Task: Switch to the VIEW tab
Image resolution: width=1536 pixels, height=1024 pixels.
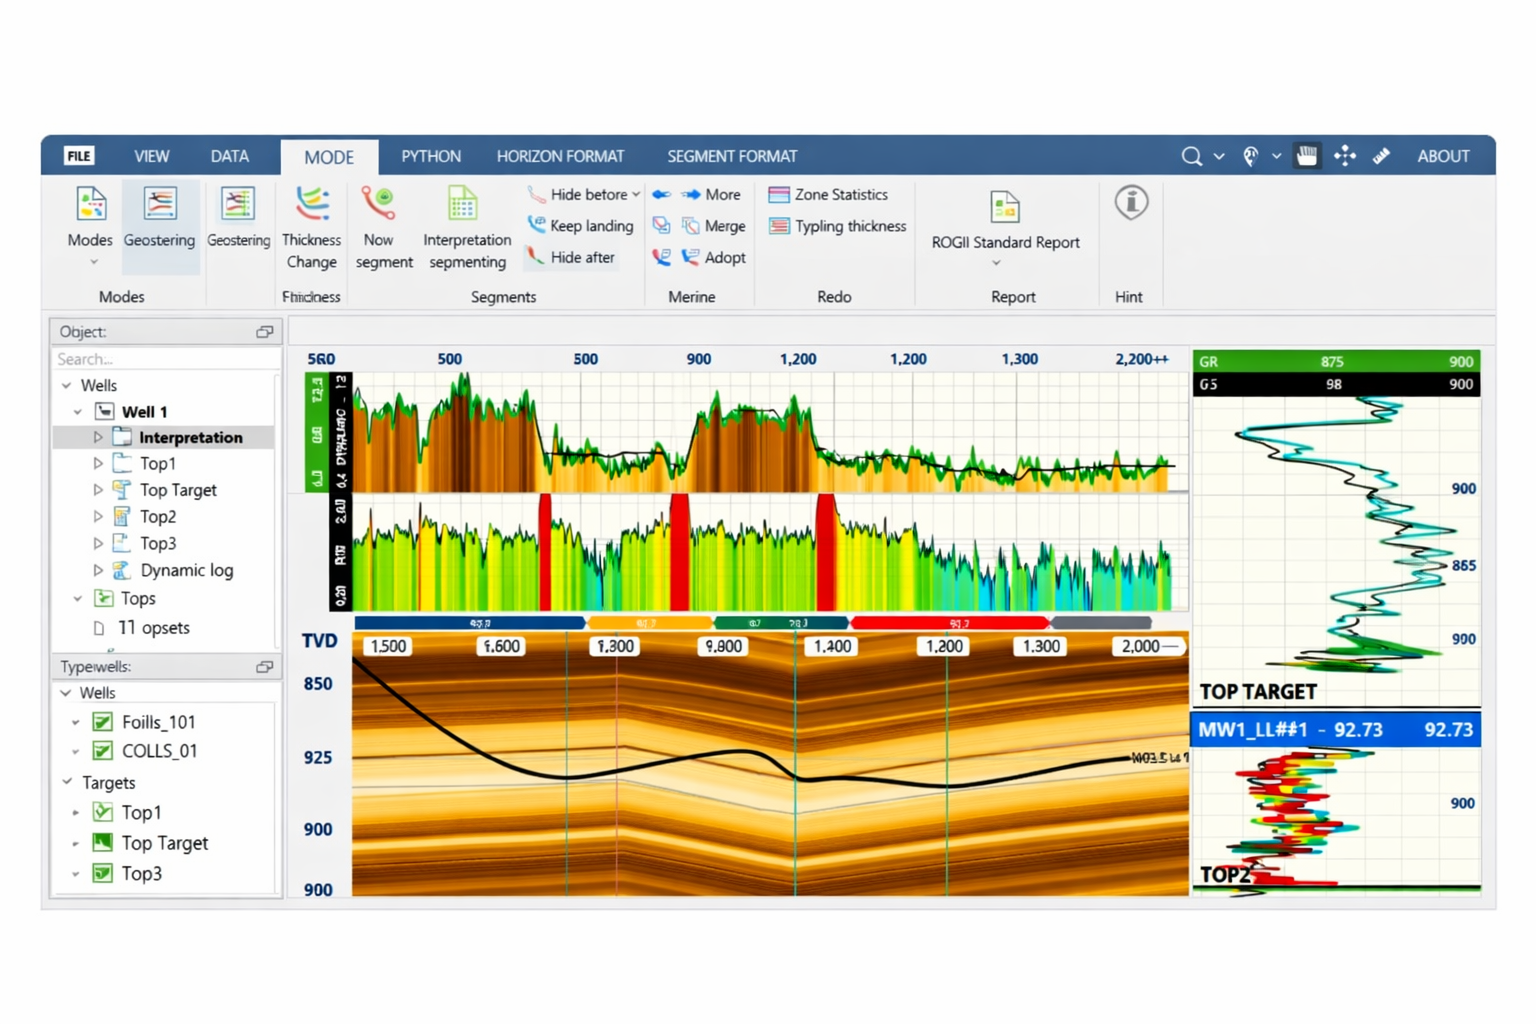Action: [152, 157]
